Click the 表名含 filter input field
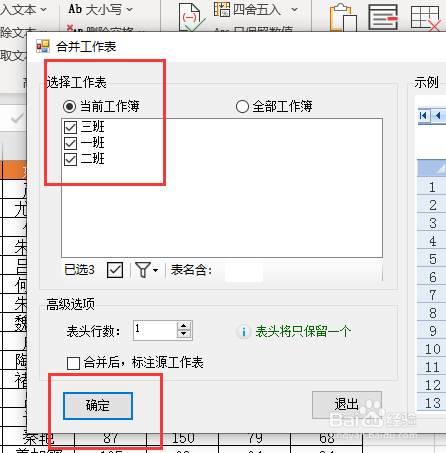This screenshot has height=453, width=446. coord(244,270)
